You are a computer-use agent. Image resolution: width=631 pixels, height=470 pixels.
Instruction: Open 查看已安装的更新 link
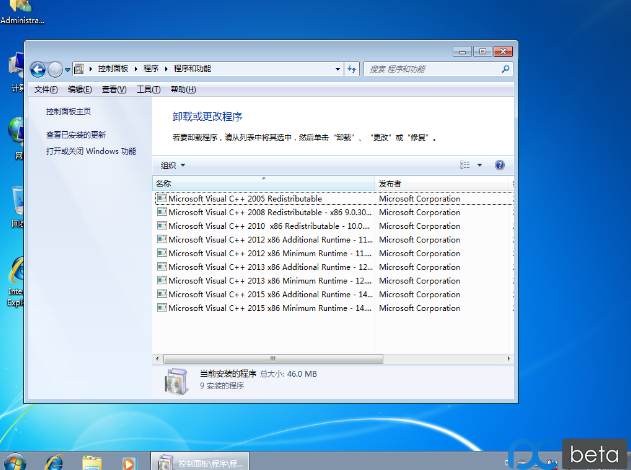point(76,135)
